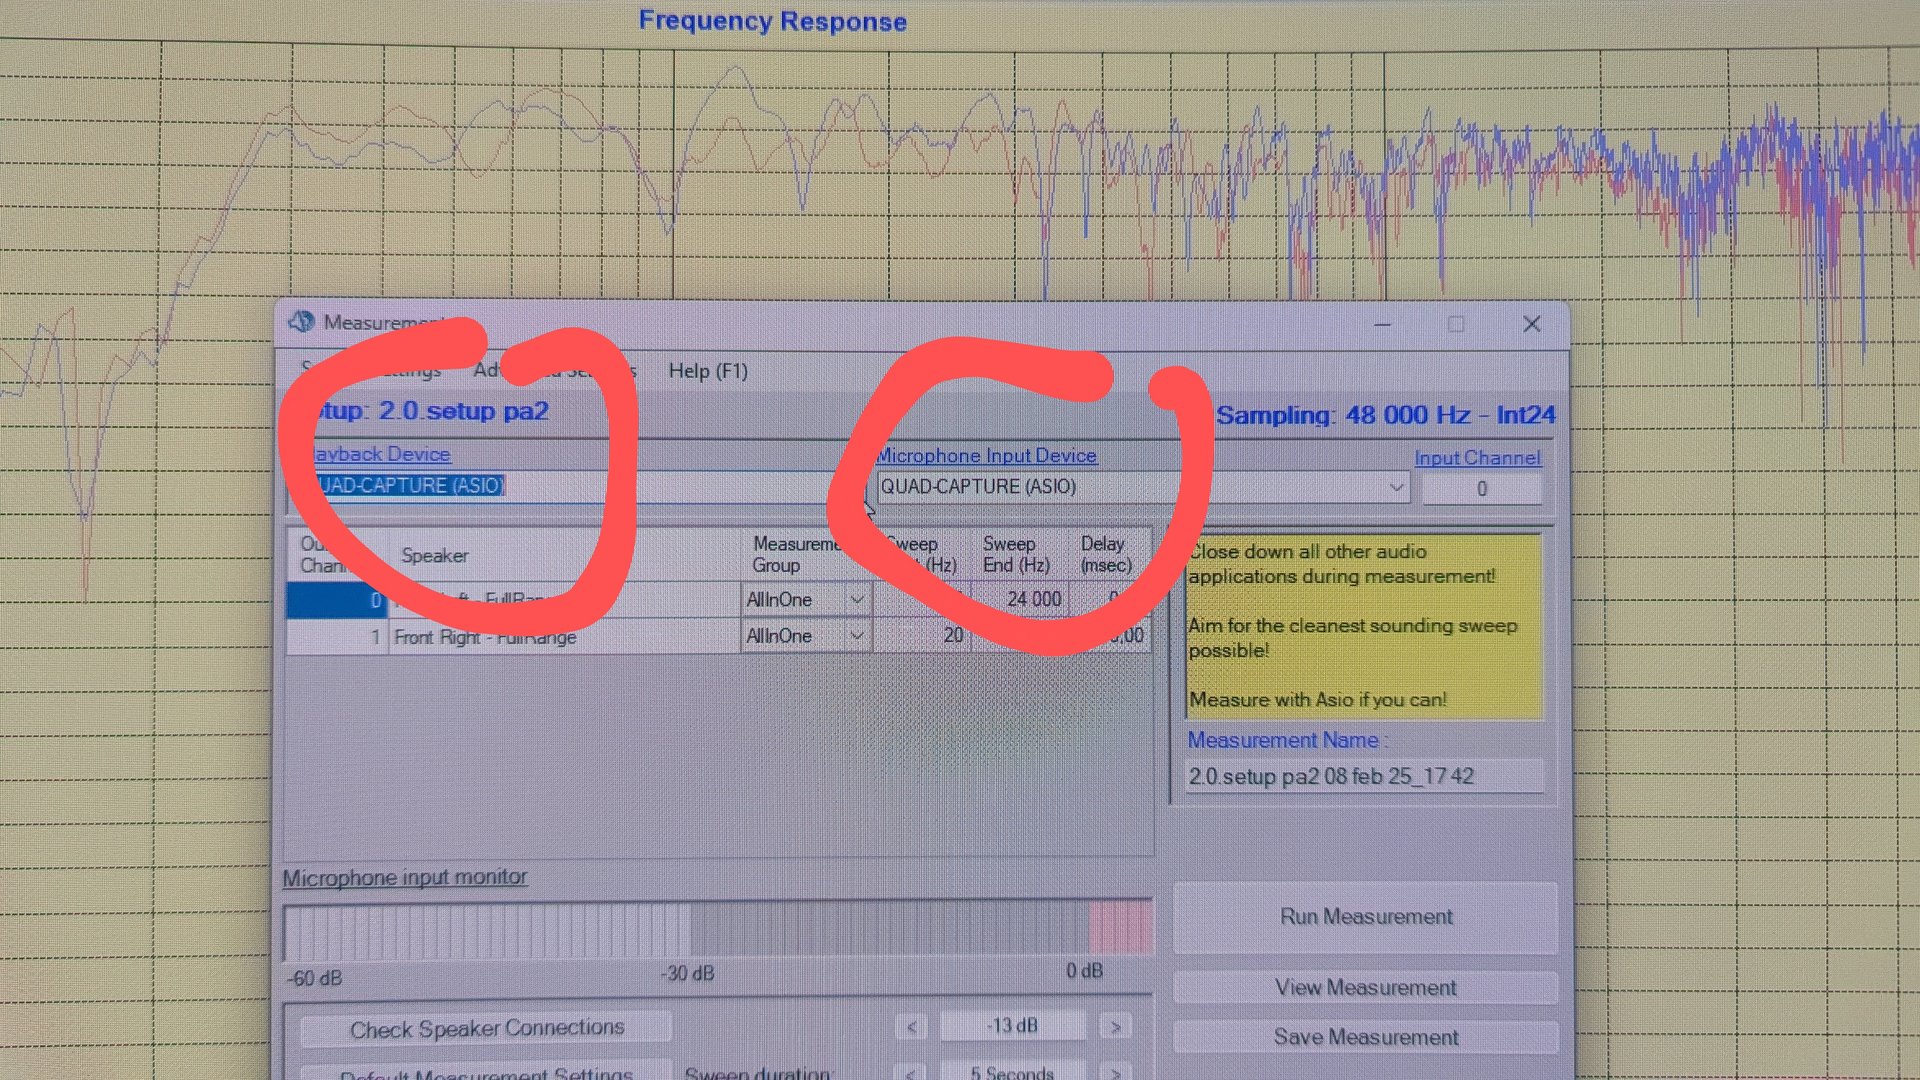Edit the Measurement Name text field
The image size is (1920, 1080).
pyautogui.click(x=1363, y=777)
